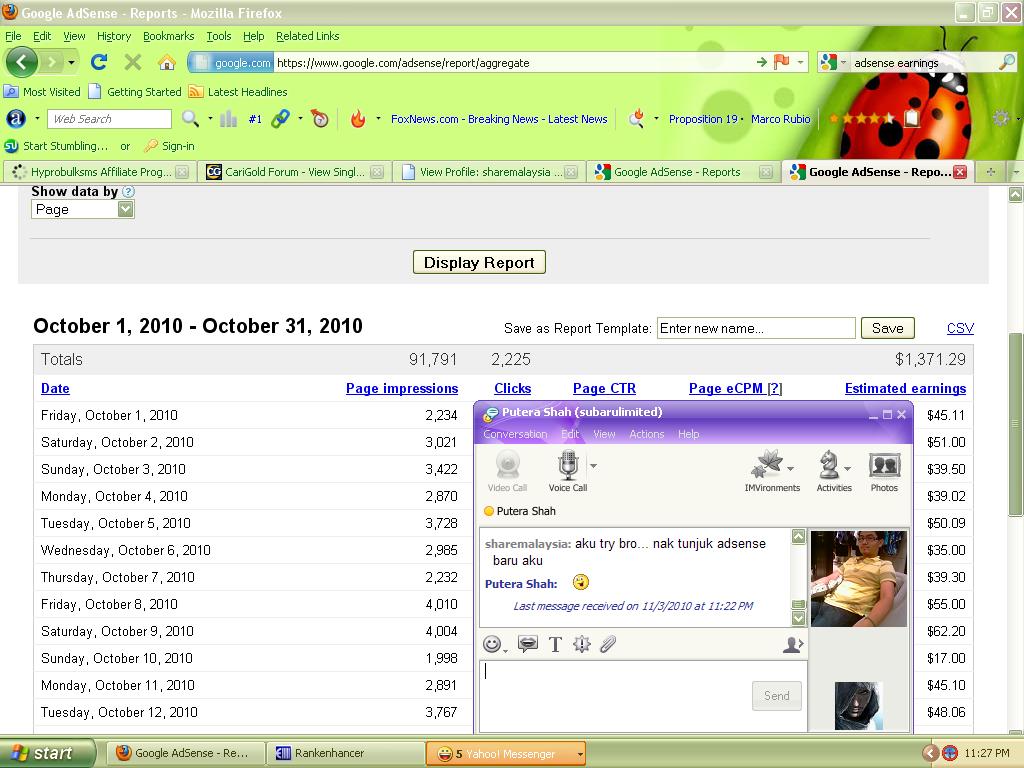
Task: Click the StumbleUpon Start Stumbling icon
Action: 11,146
